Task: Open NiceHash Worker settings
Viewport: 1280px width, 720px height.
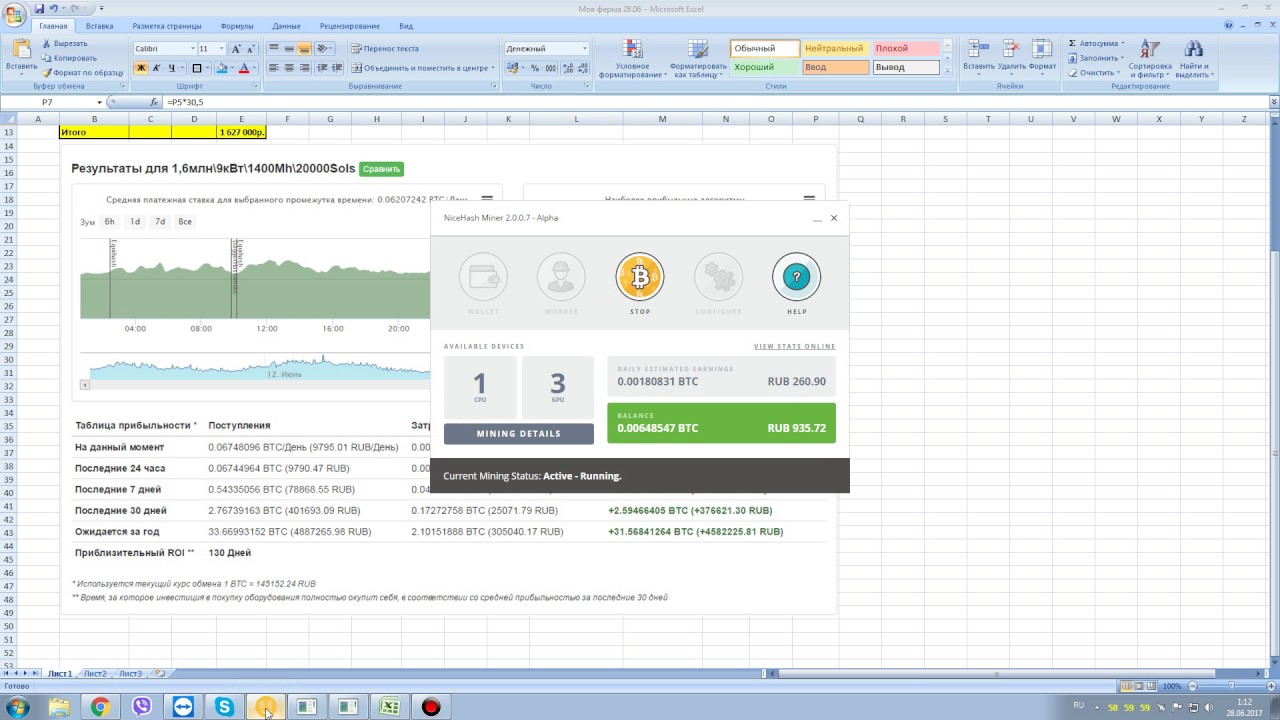Action: point(561,282)
